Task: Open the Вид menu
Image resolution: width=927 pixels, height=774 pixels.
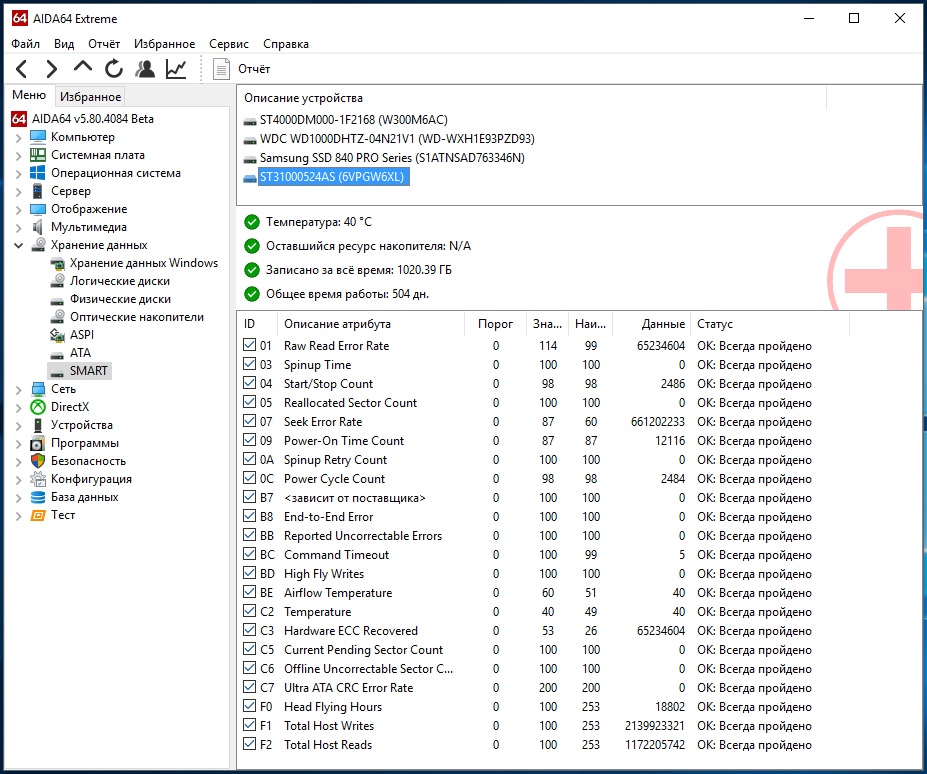Action: 64,44
